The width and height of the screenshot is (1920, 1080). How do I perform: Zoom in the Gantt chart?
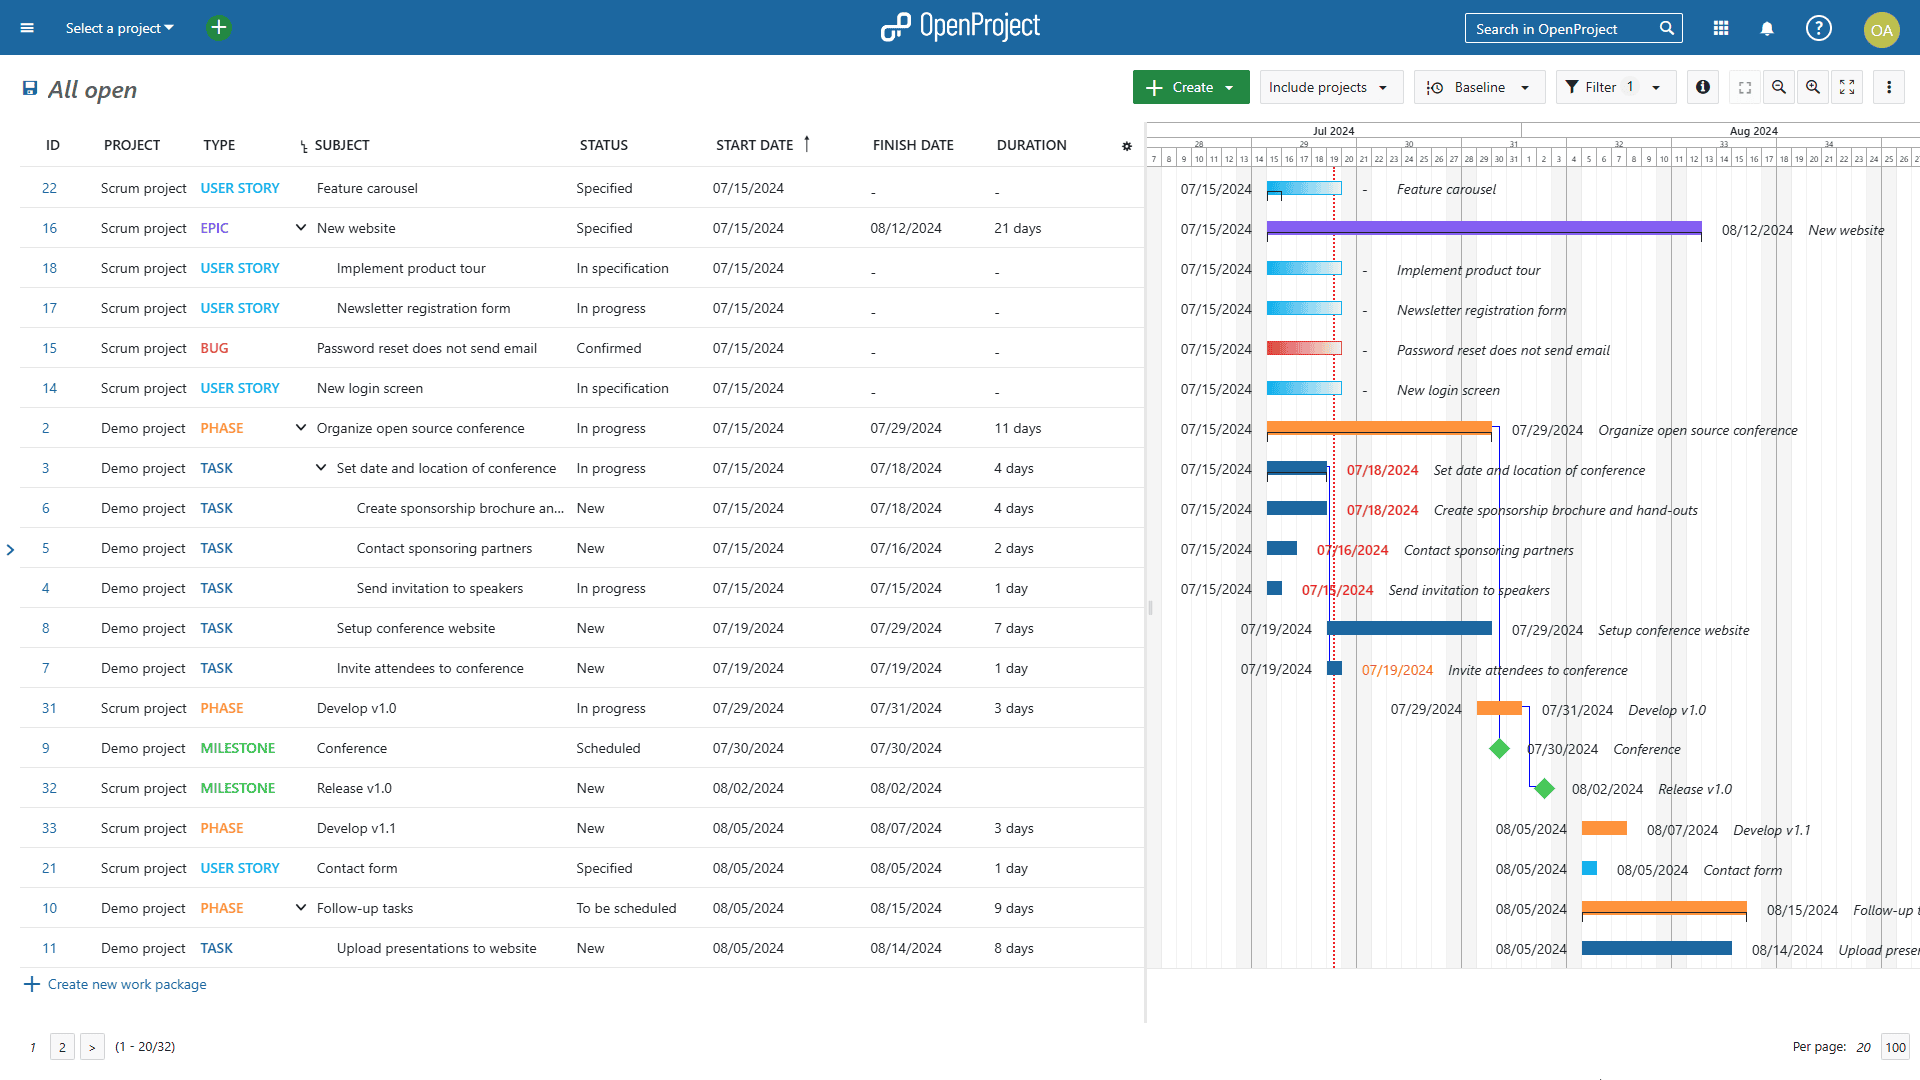1813,87
